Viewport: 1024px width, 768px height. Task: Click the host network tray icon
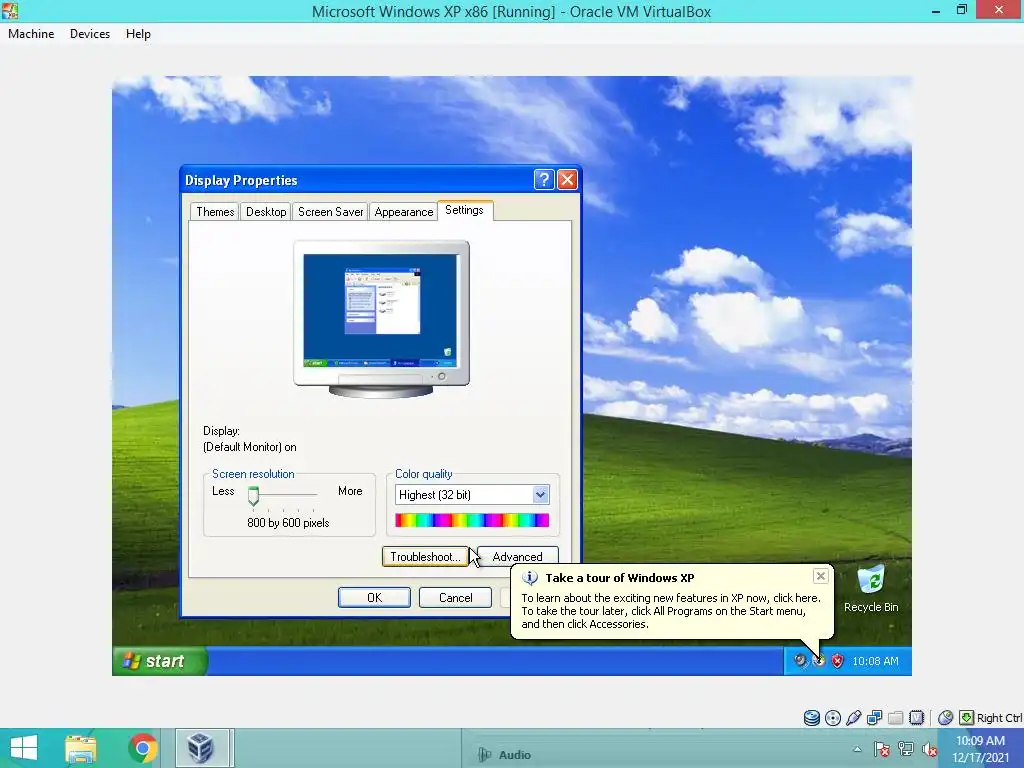[x=906, y=749]
